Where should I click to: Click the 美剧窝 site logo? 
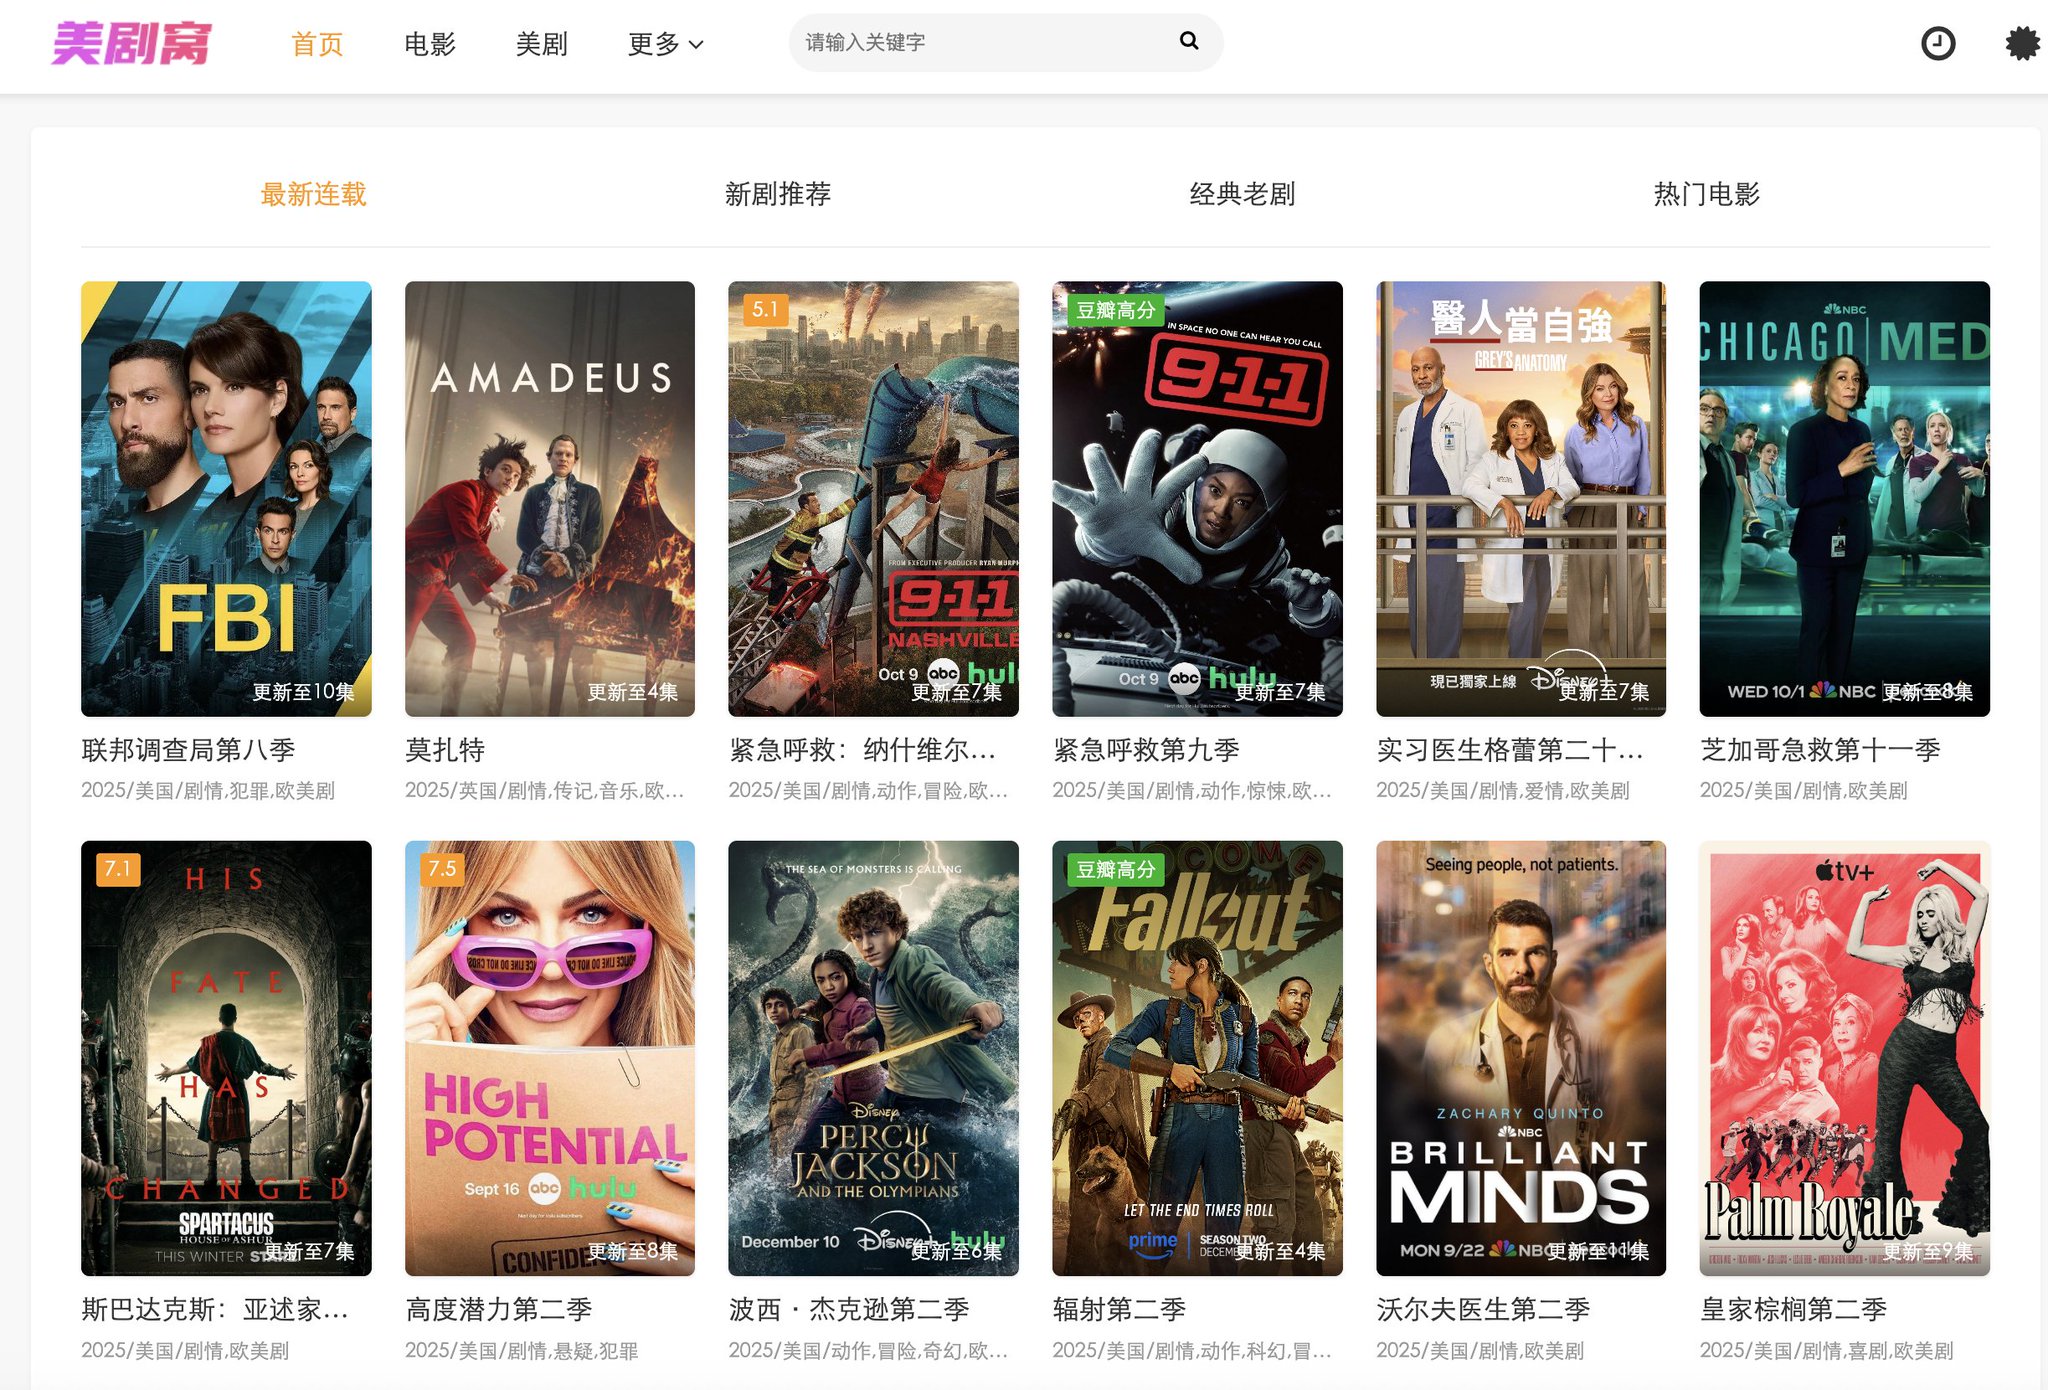coord(131,43)
